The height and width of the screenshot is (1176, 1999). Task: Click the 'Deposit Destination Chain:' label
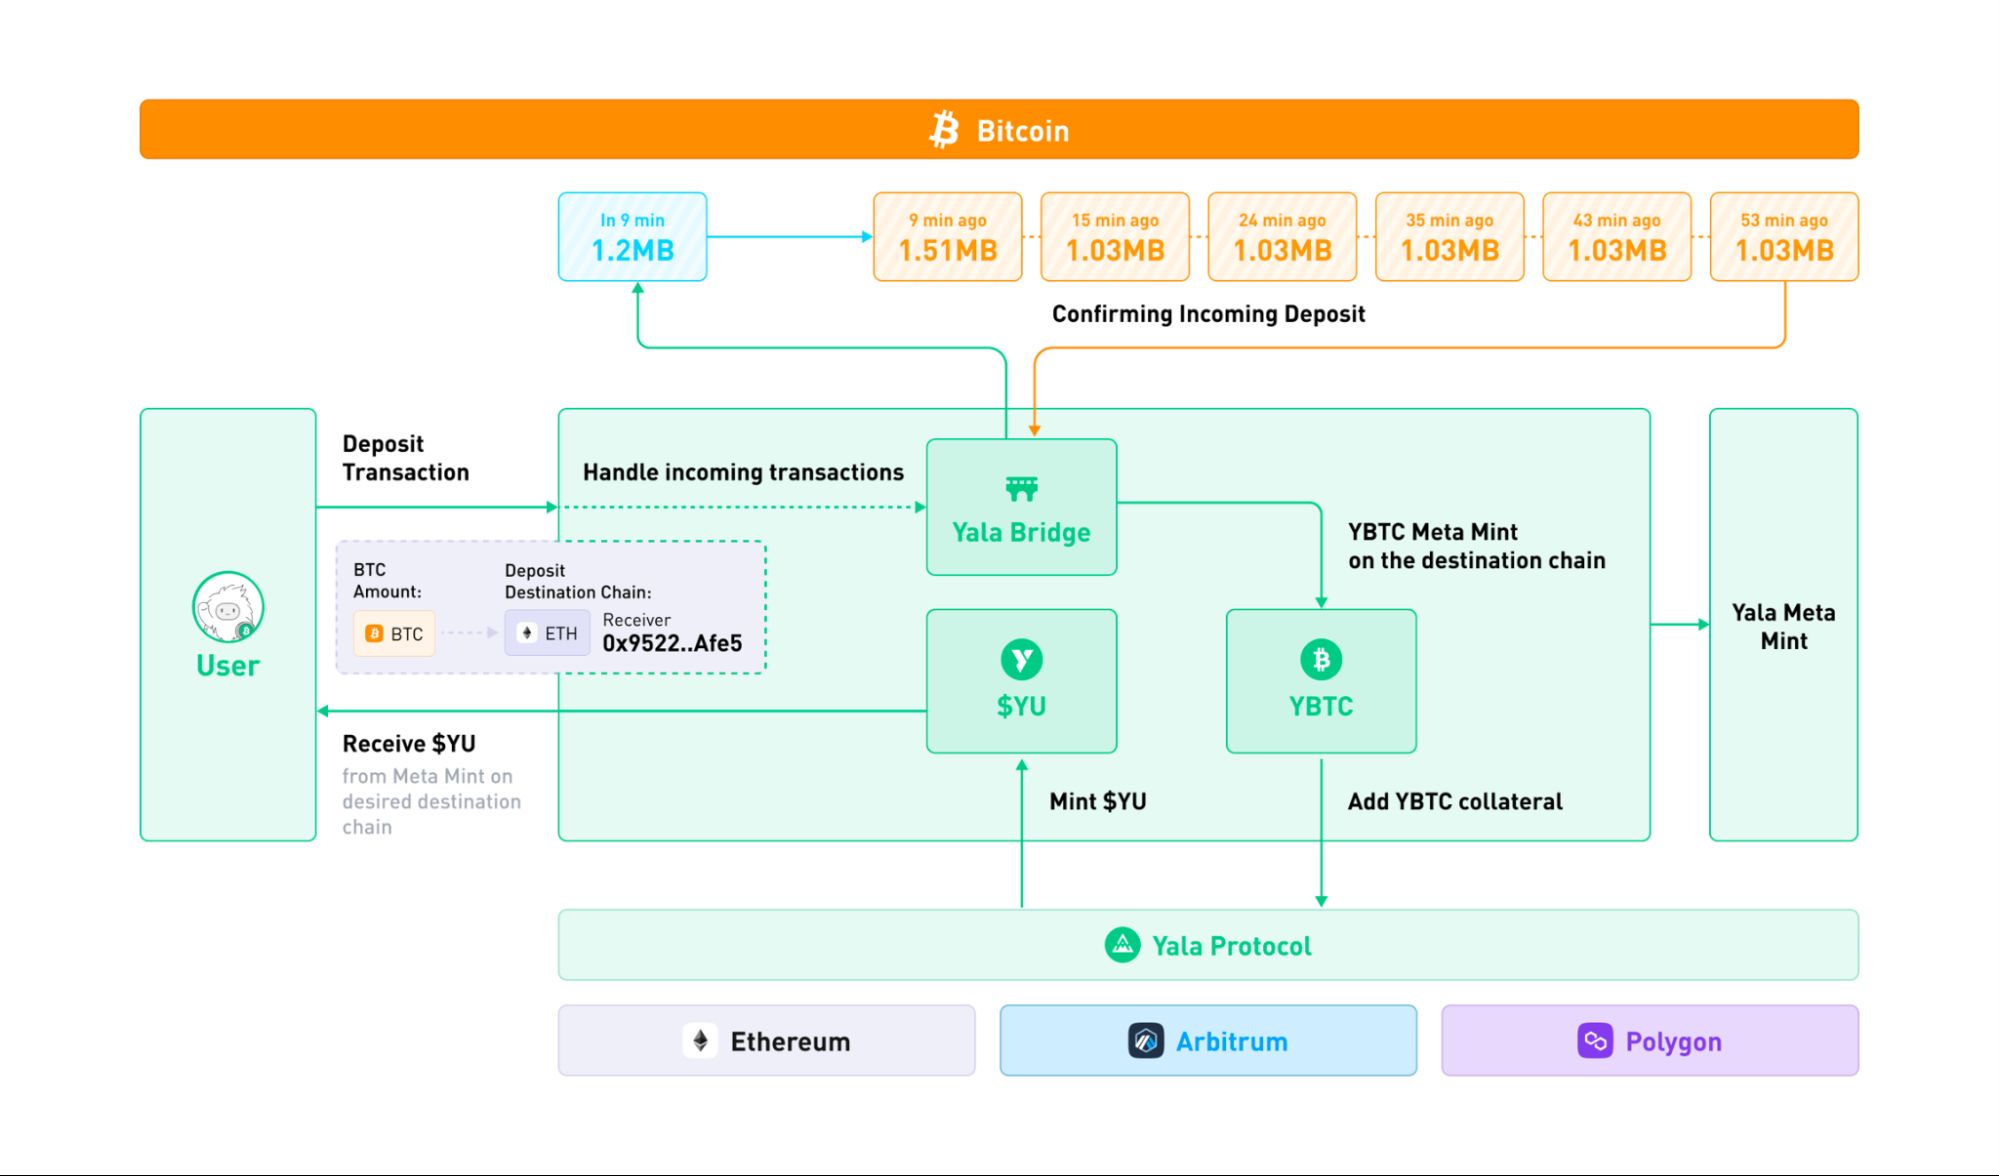(578, 581)
